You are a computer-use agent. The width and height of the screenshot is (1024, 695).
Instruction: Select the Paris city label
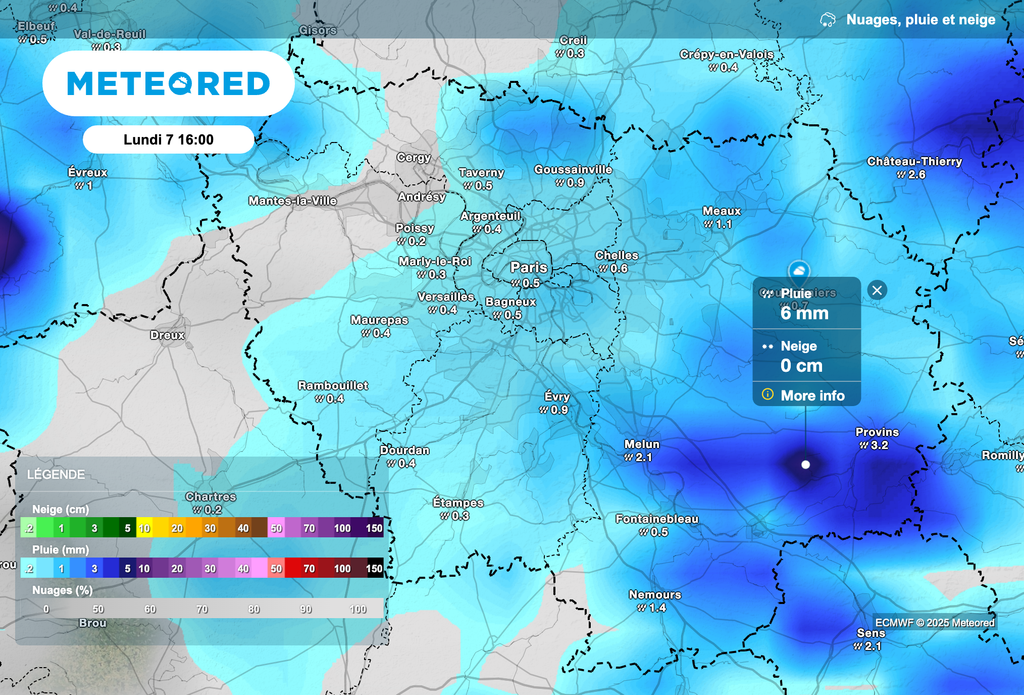pyautogui.click(x=529, y=268)
